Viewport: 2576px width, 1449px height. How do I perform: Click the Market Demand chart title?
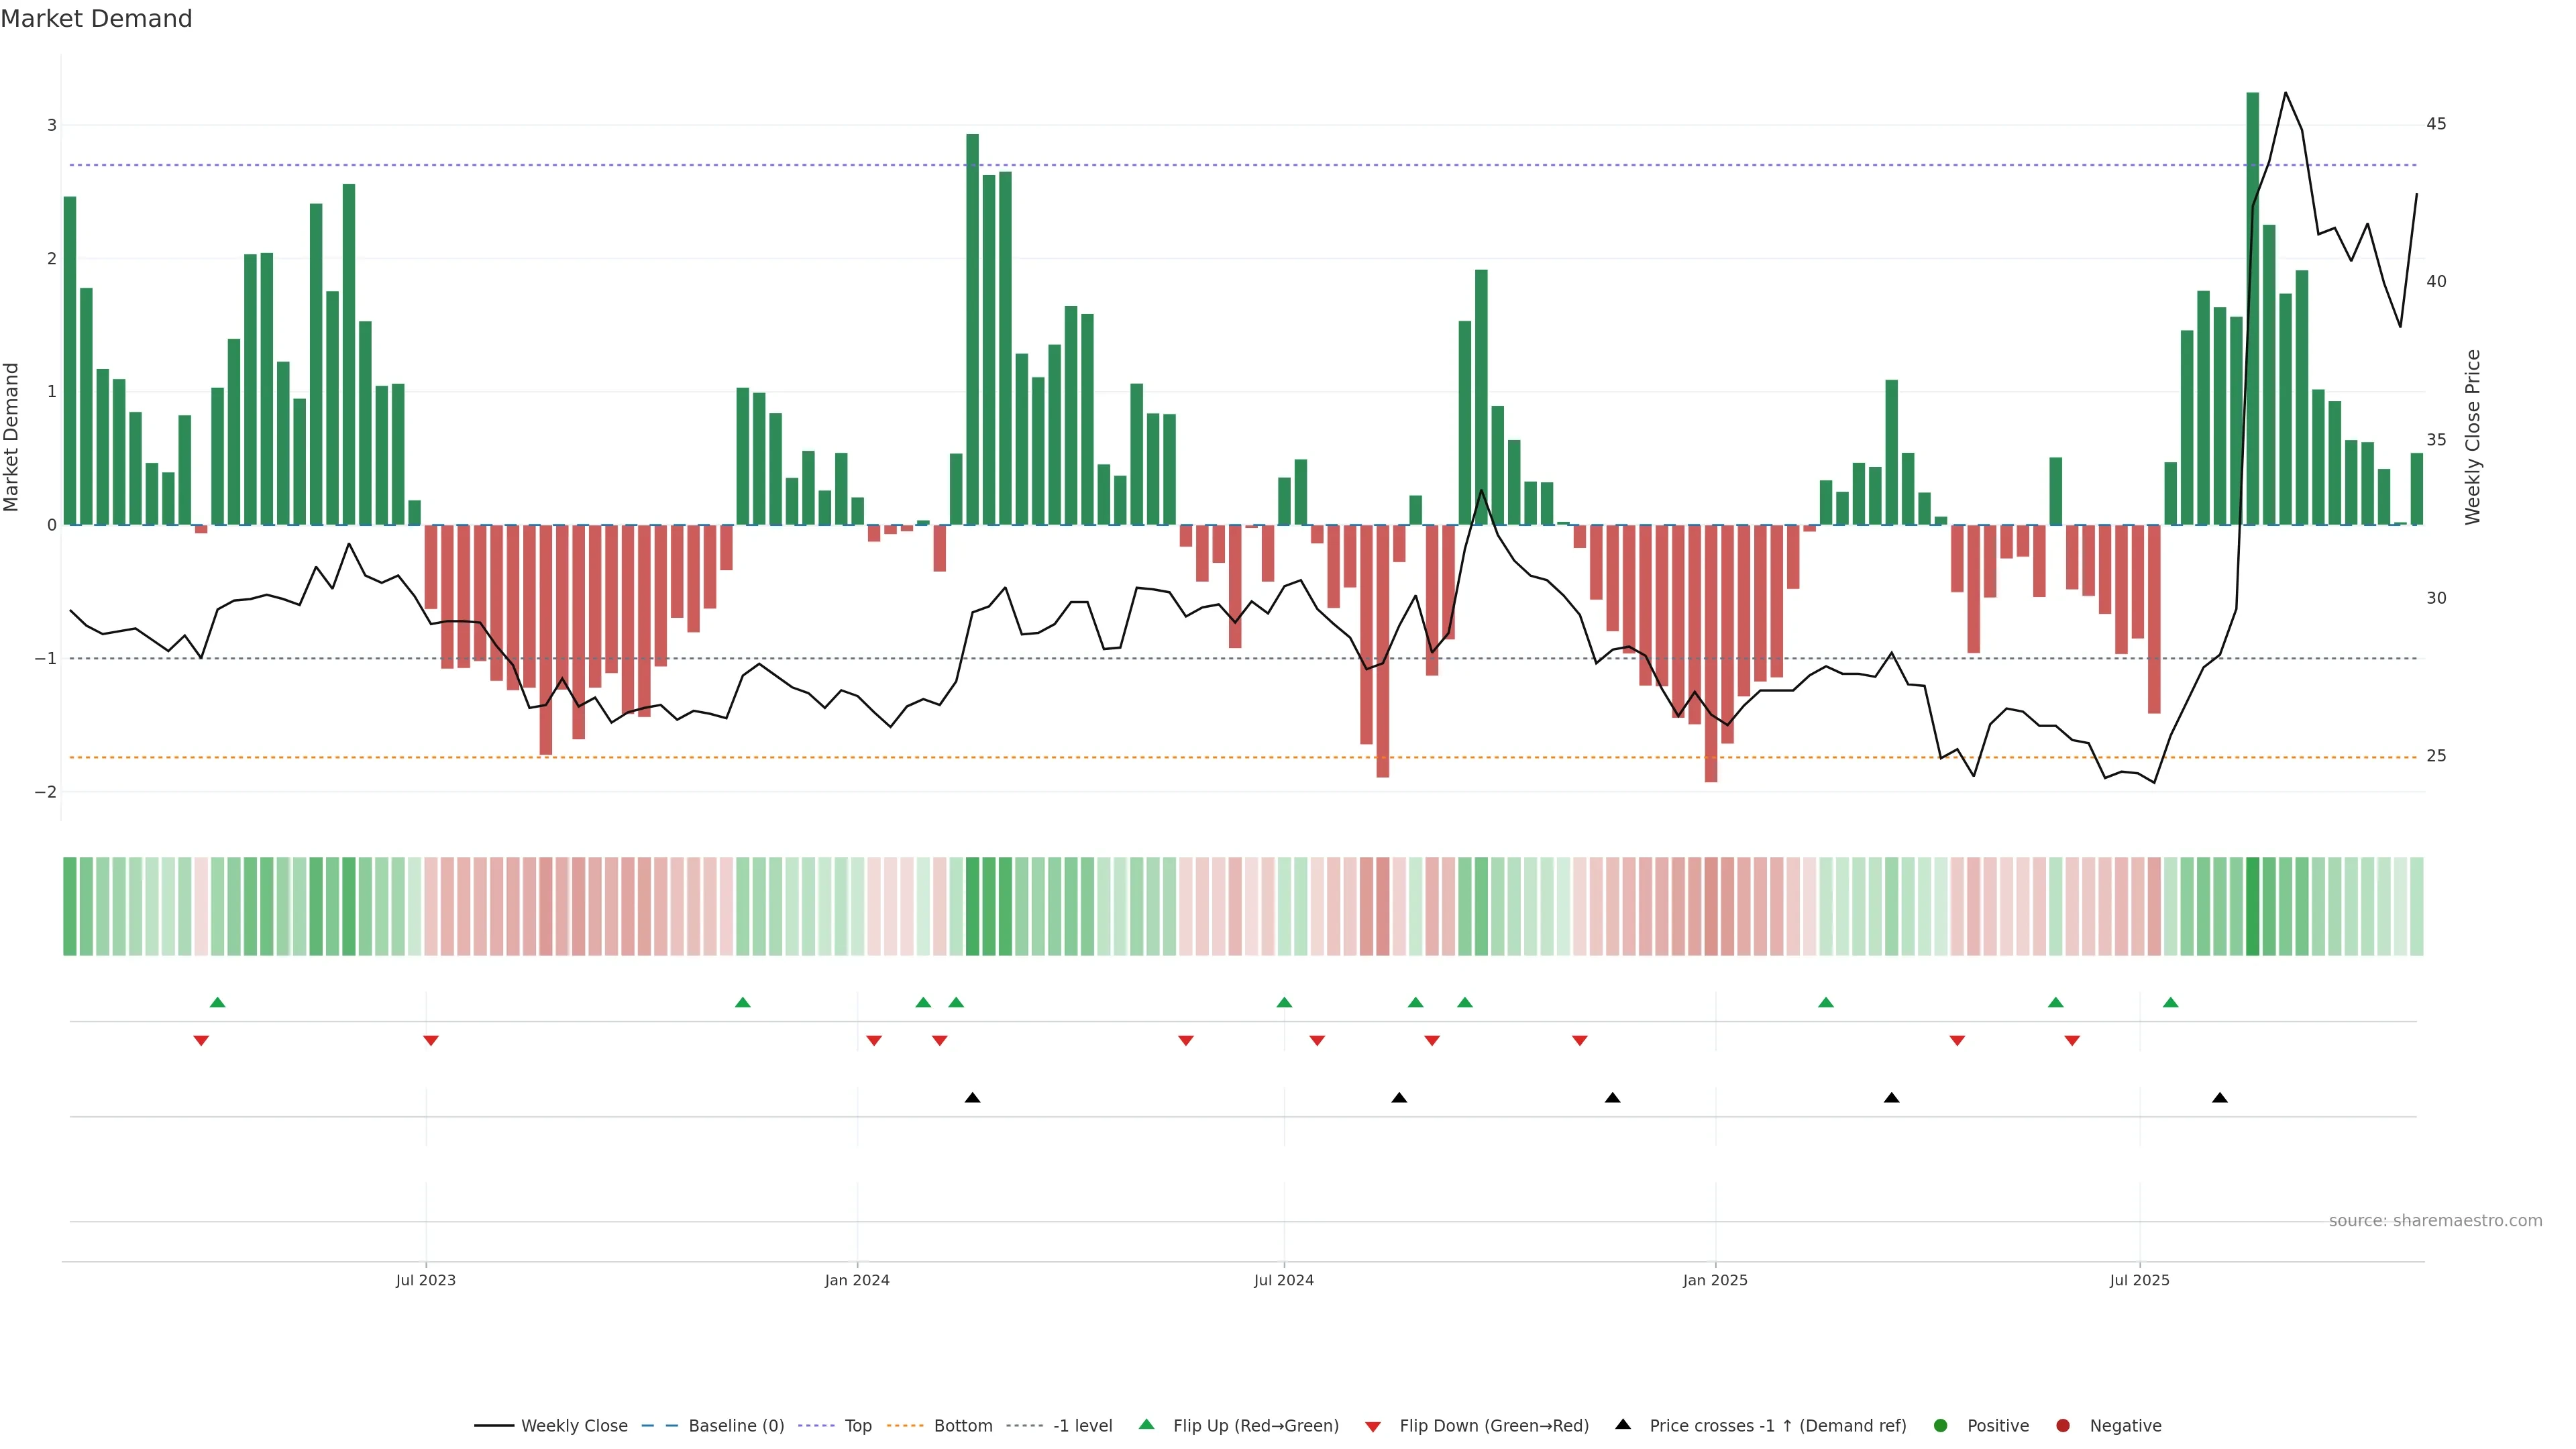[x=96, y=19]
